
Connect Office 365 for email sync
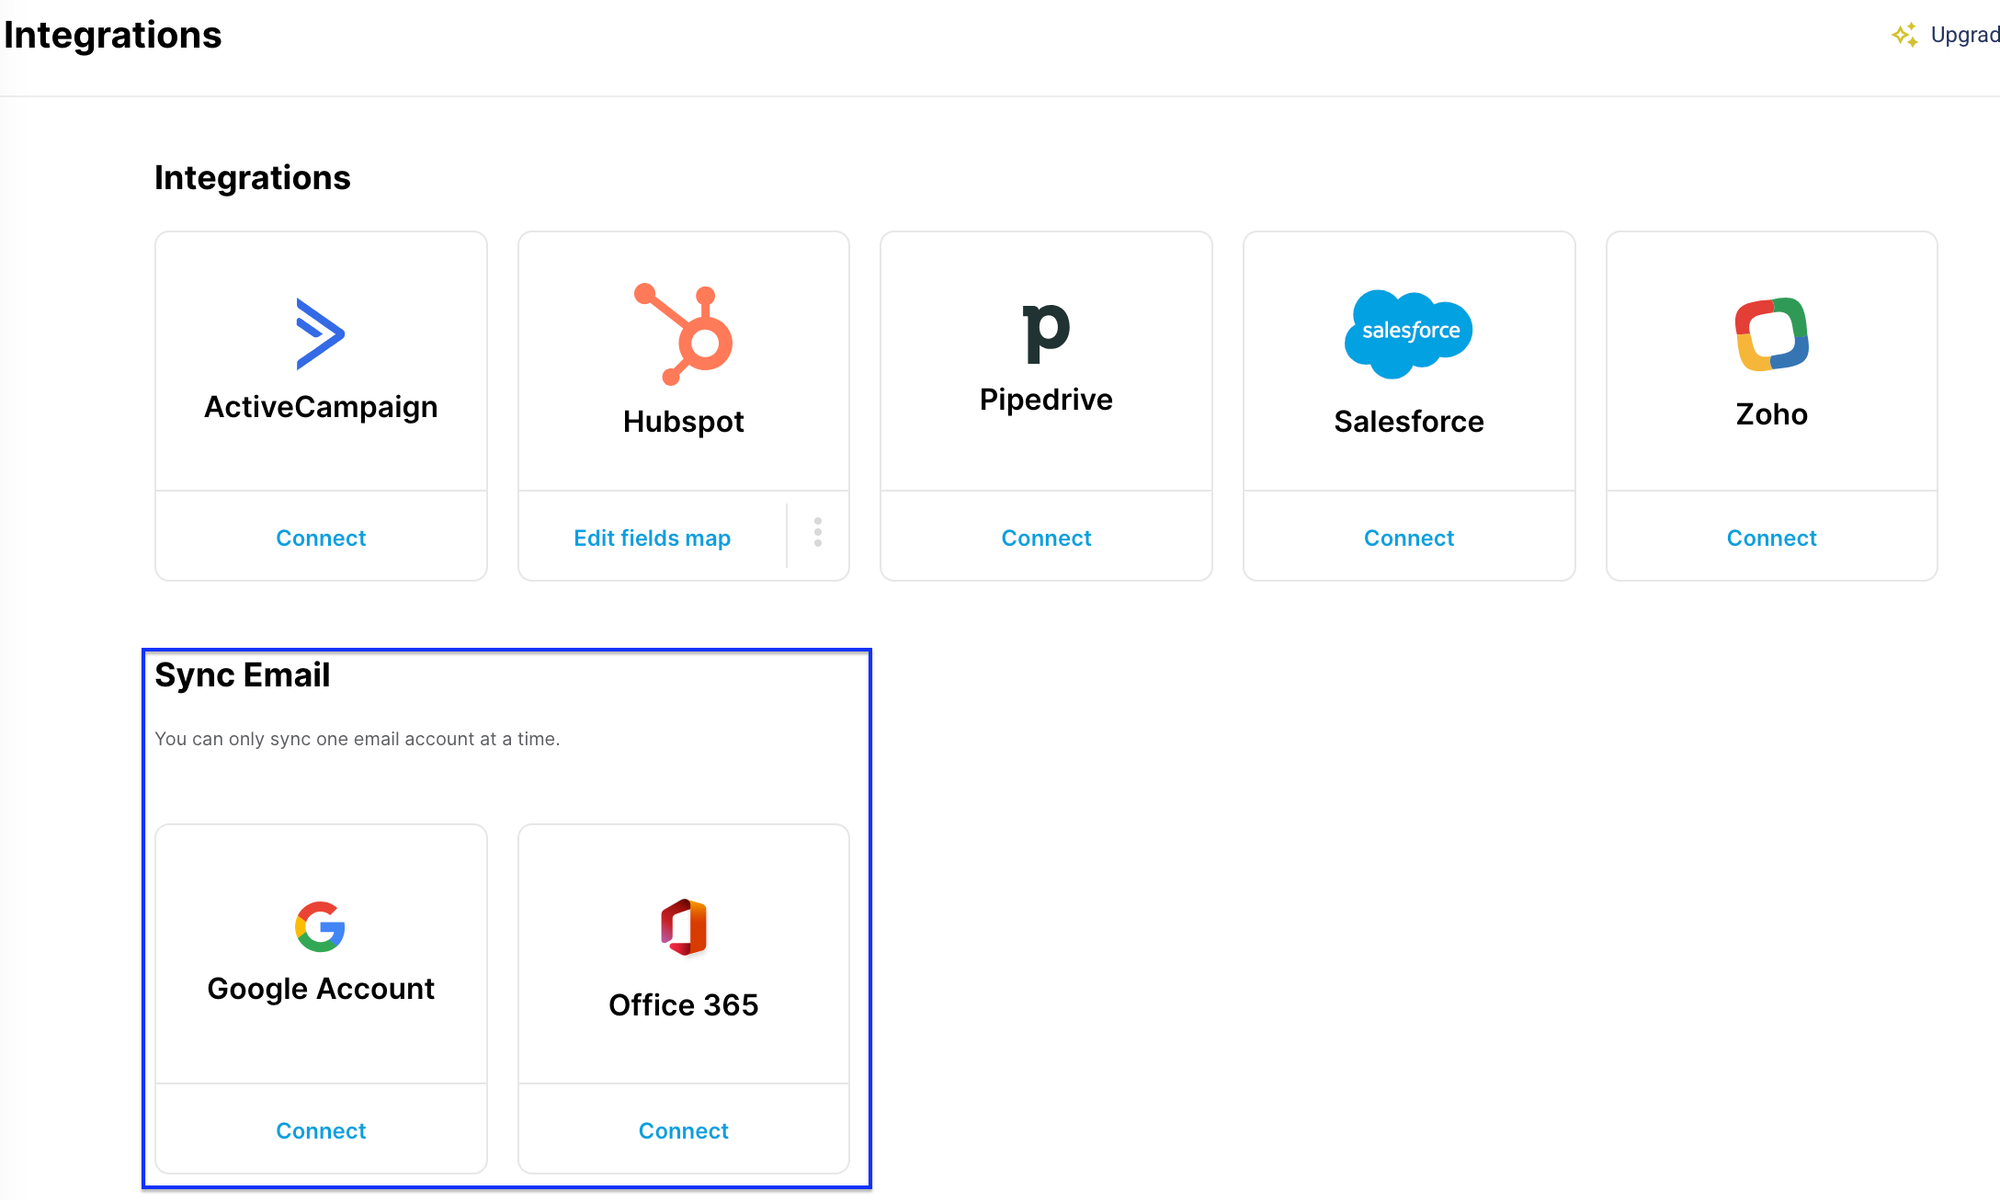pyautogui.click(x=684, y=1131)
